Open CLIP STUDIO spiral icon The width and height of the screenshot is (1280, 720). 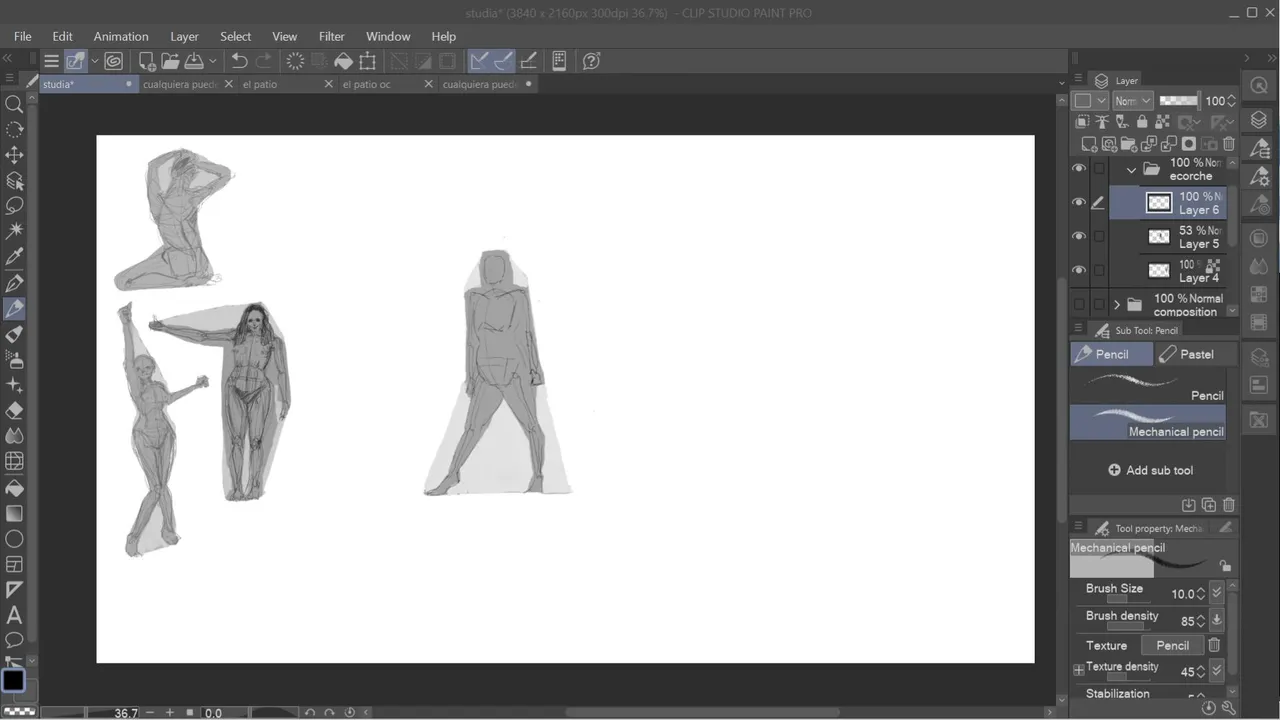coord(113,61)
